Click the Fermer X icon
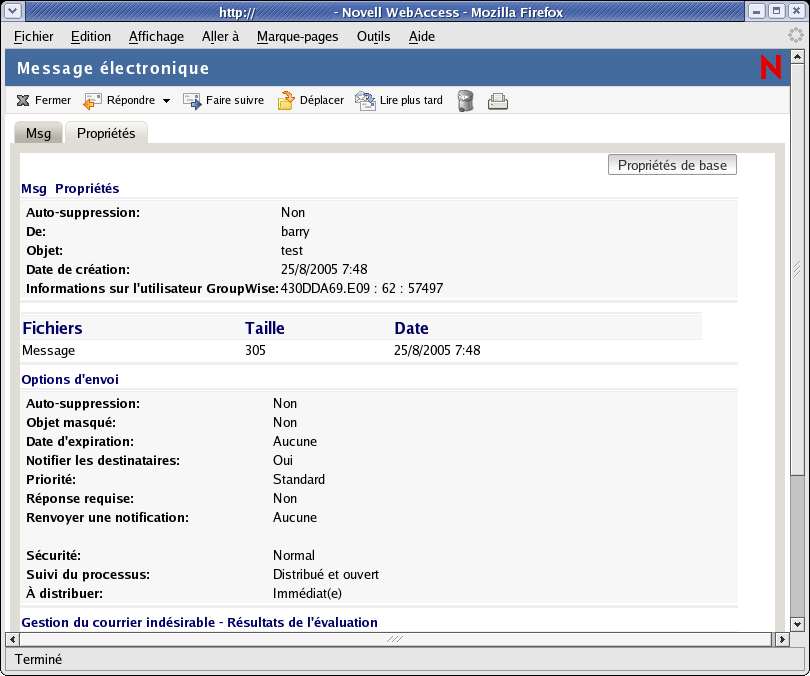 [x=23, y=100]
